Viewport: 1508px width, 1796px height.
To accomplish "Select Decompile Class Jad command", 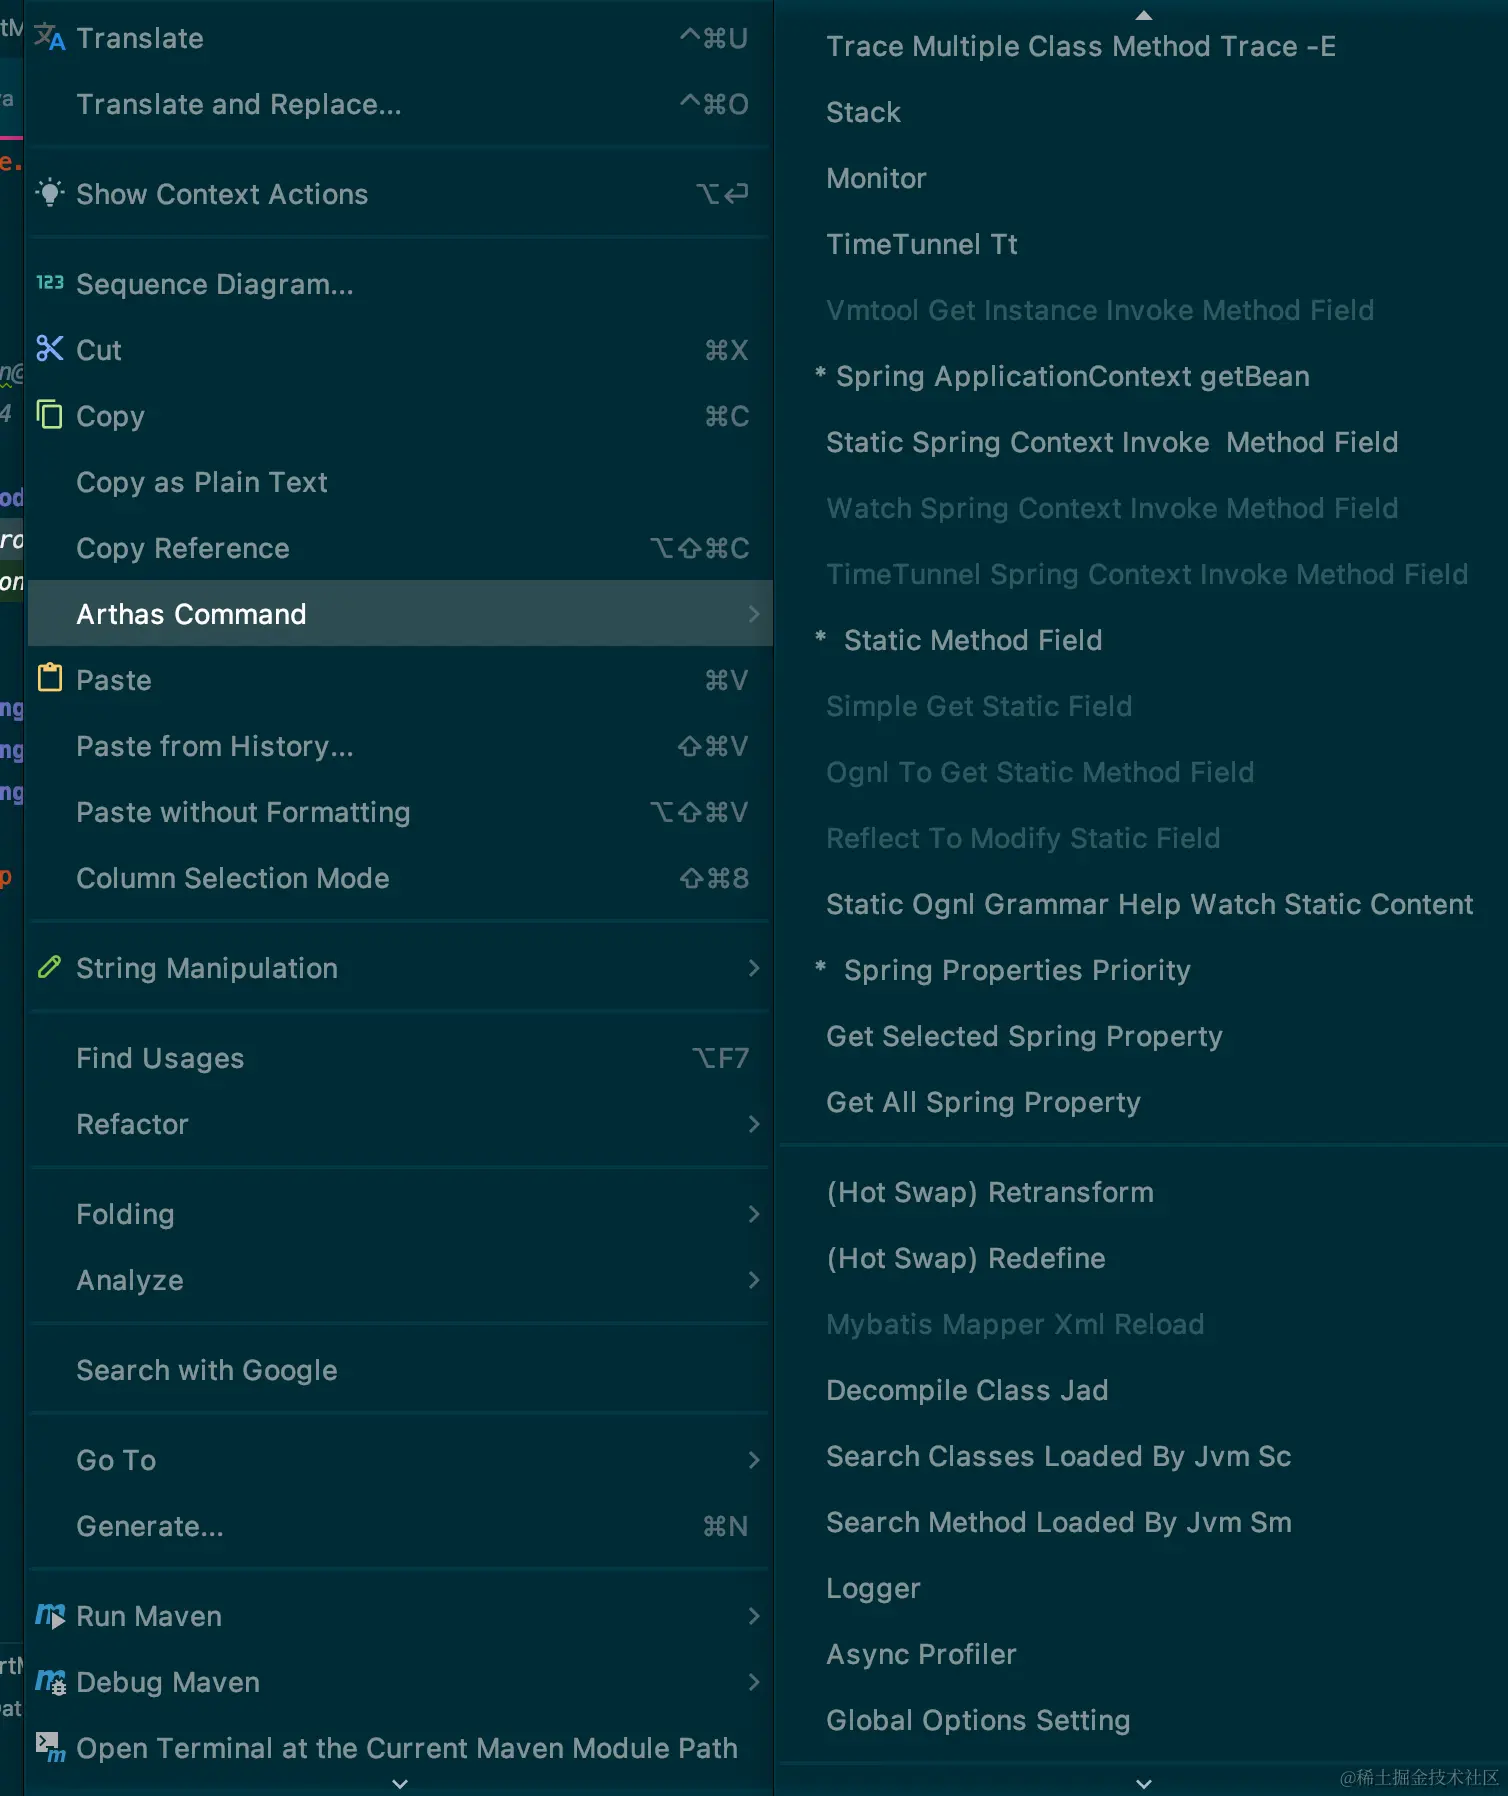I will (966, 1390).
